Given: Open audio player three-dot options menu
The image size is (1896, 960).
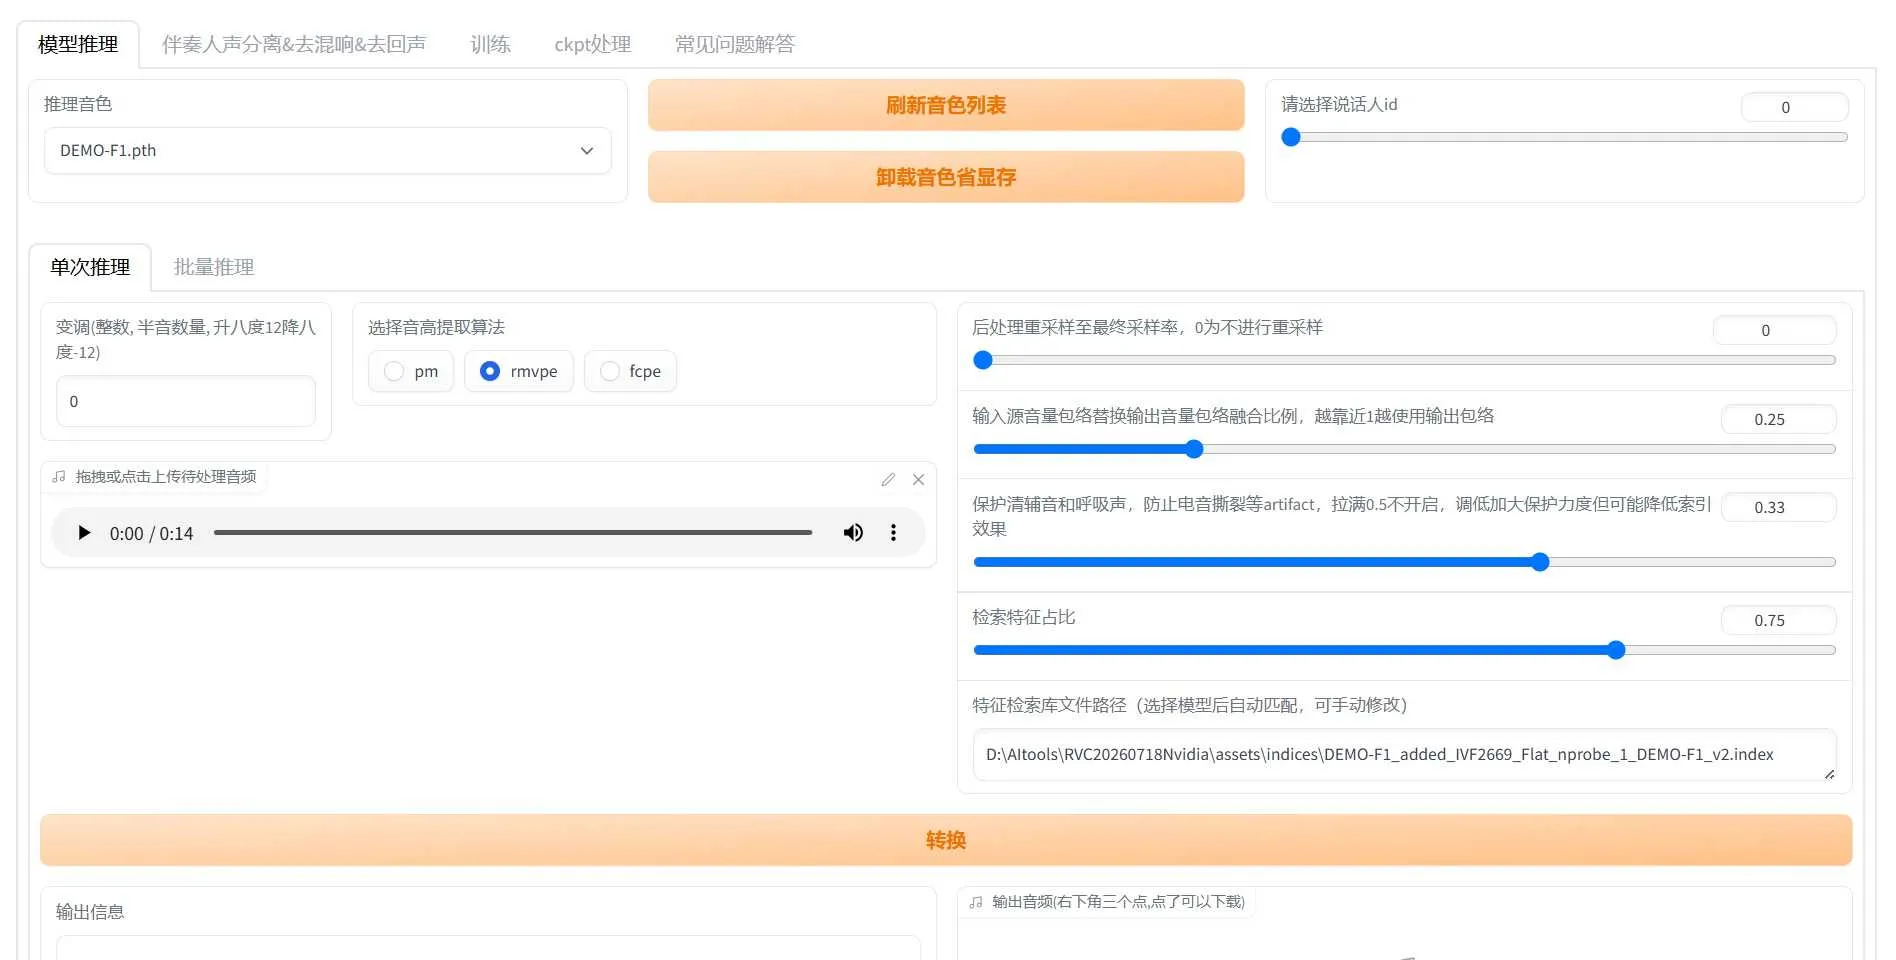Looking at the screenshot, I should tap(893, 533).
